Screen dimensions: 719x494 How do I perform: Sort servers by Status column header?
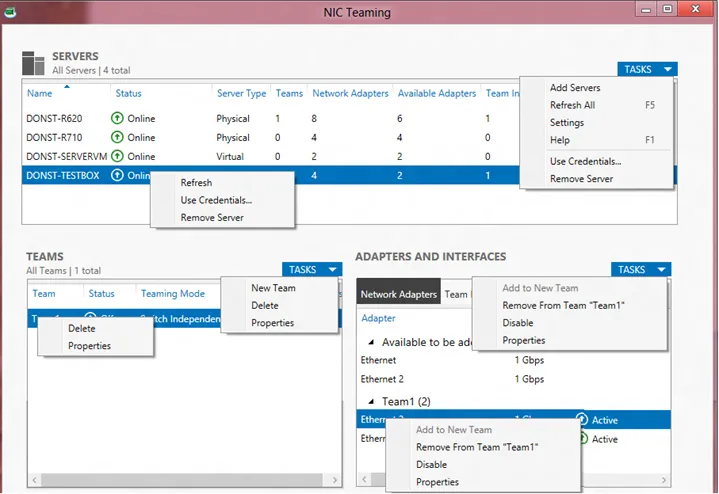pyautogui.click(x=128, y=94)
